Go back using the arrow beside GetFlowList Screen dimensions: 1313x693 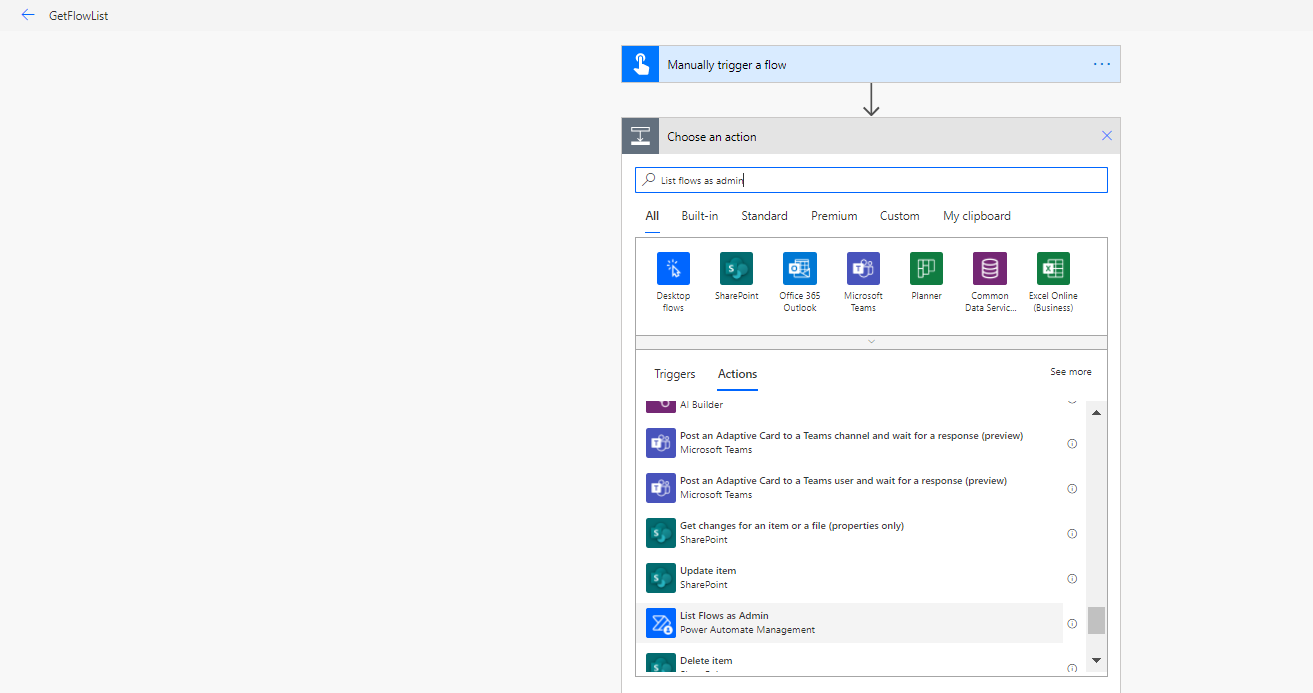(x=28, y=15)
